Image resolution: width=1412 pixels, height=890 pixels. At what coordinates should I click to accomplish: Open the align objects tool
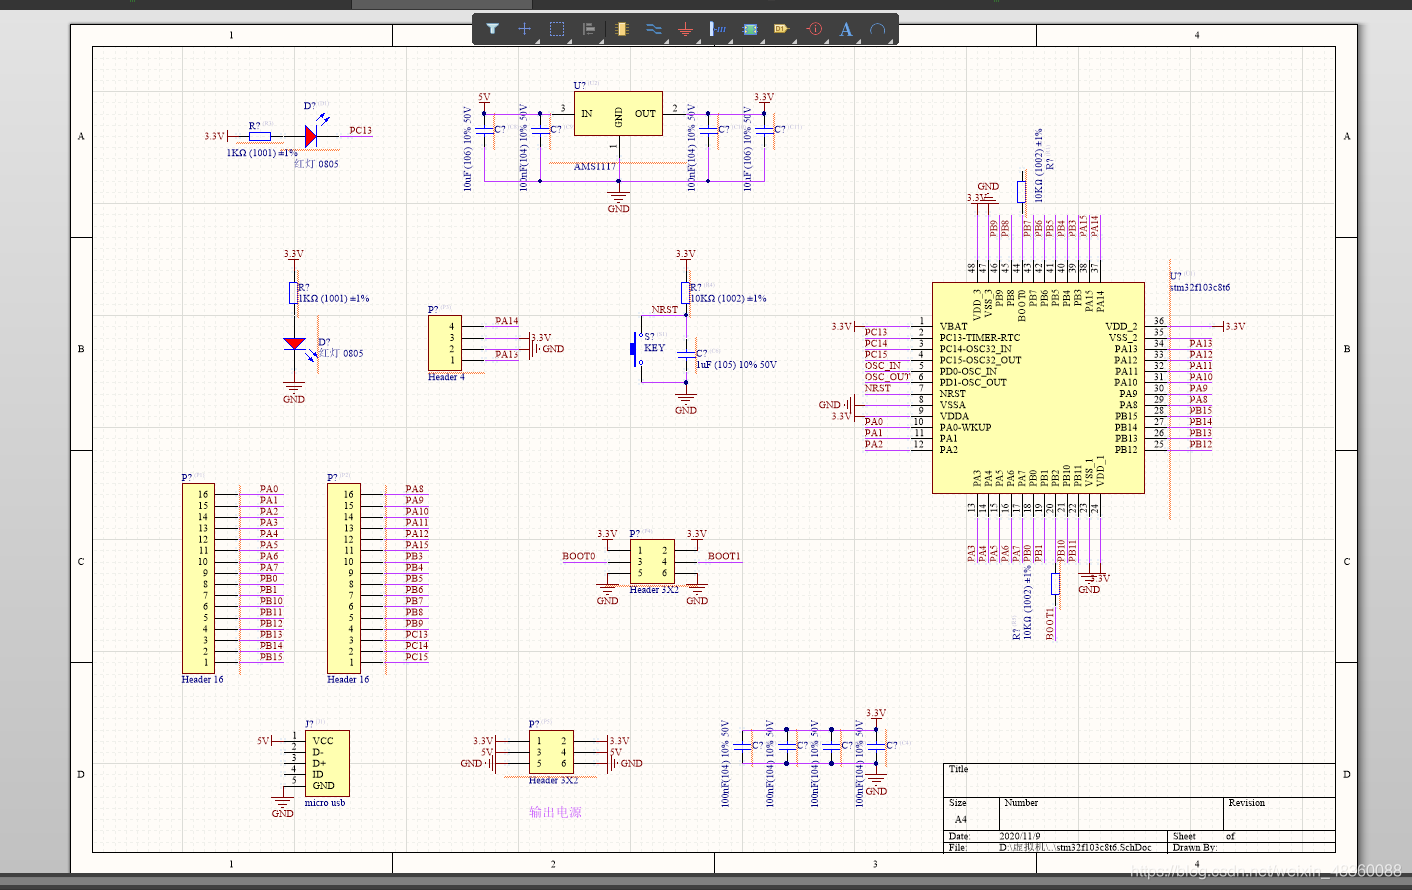589,29
